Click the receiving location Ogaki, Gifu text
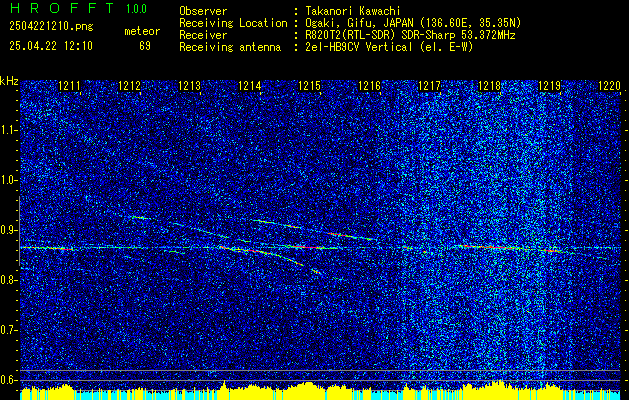 tap(414, 23)
